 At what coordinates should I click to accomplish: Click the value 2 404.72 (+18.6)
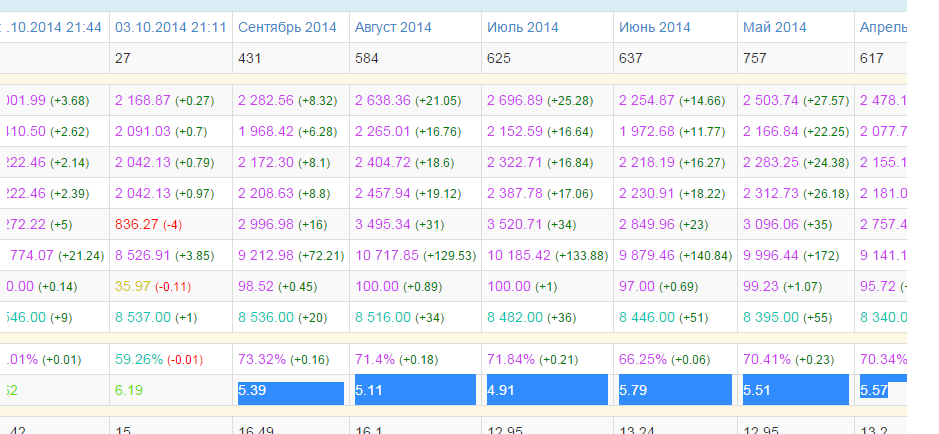click(x=405, y=163)
